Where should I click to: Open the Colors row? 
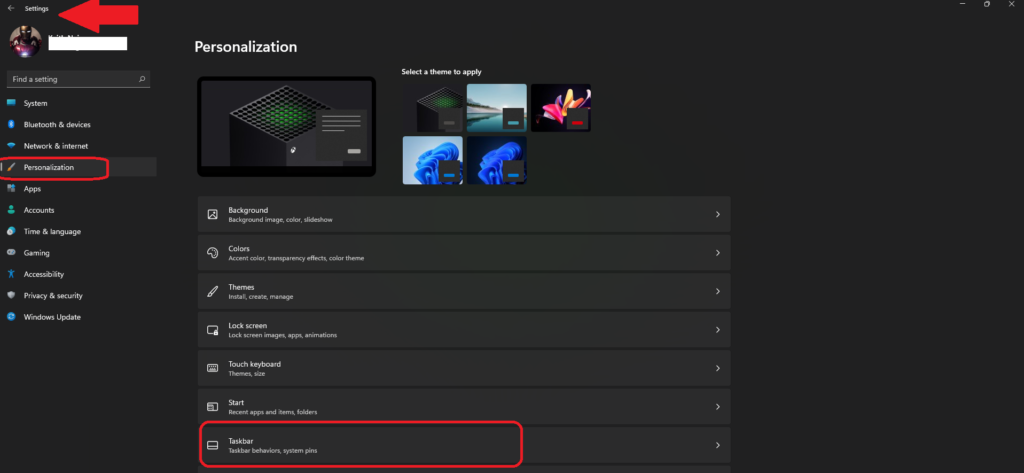(464, 253)
